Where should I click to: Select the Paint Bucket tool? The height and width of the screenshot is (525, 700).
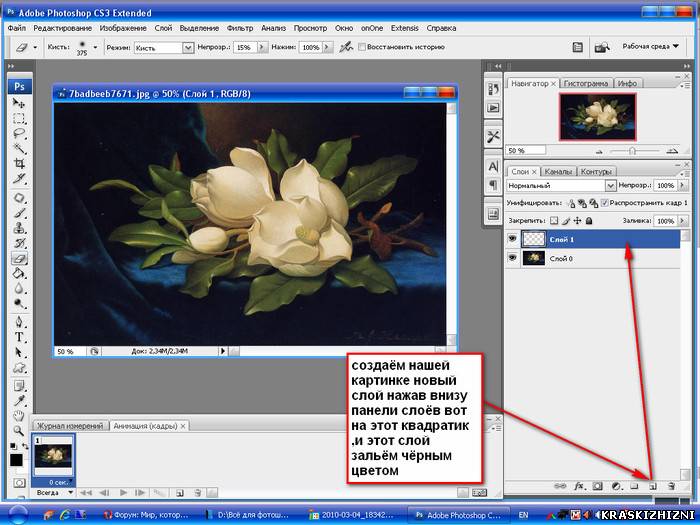(19, 273)
